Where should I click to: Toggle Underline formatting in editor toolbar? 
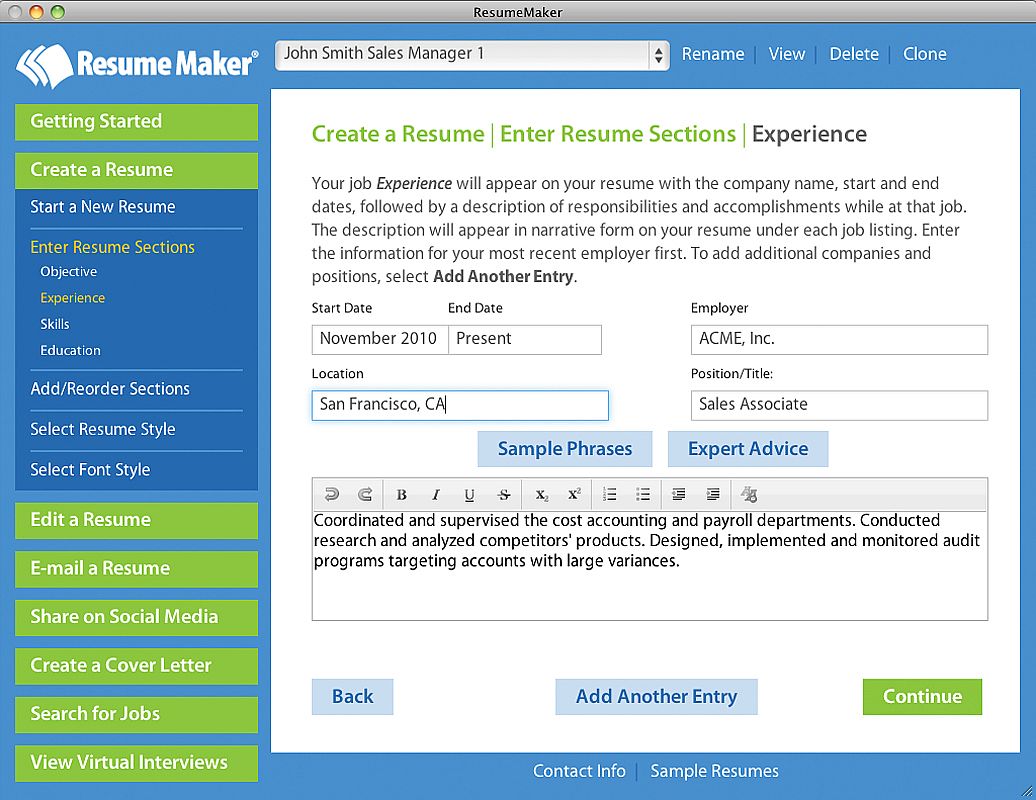click(469, 495)
